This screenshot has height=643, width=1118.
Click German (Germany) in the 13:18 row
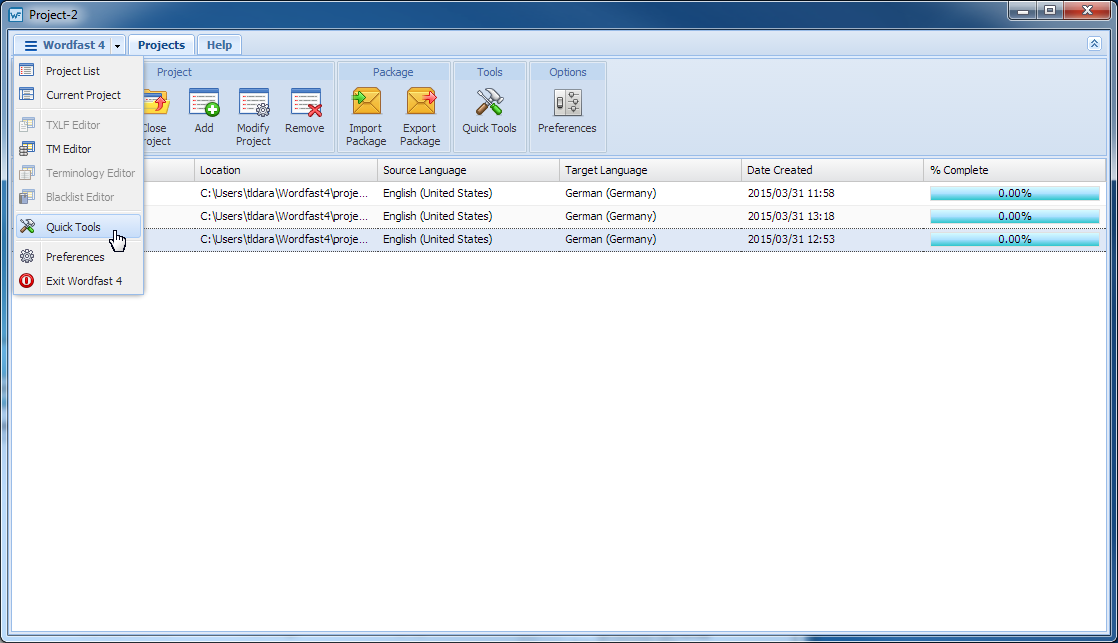[x=610, y=216]
